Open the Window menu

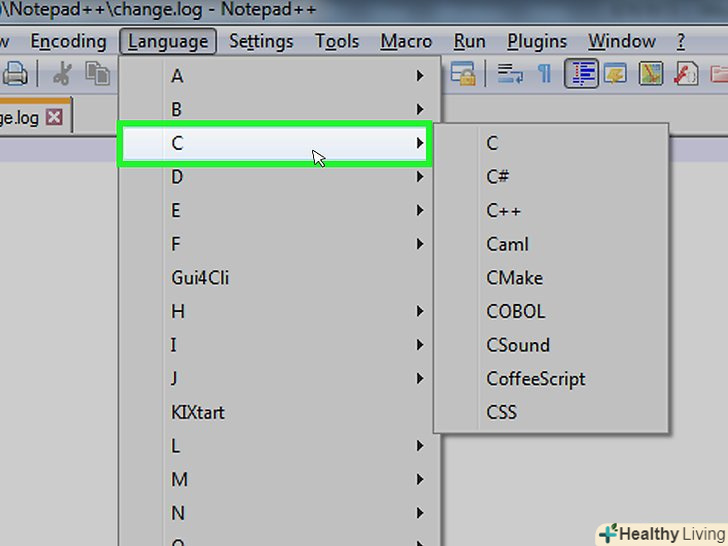point(622,42)
